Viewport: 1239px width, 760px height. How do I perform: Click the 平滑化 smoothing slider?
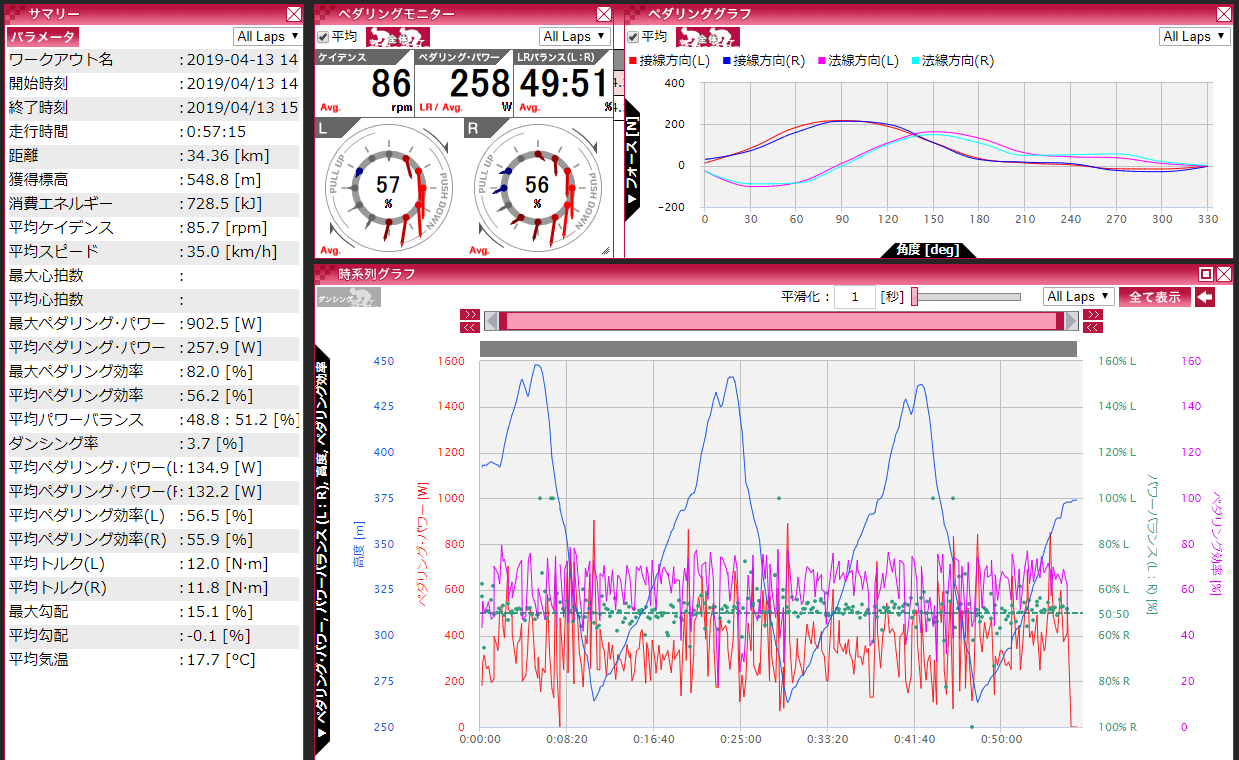966,297
